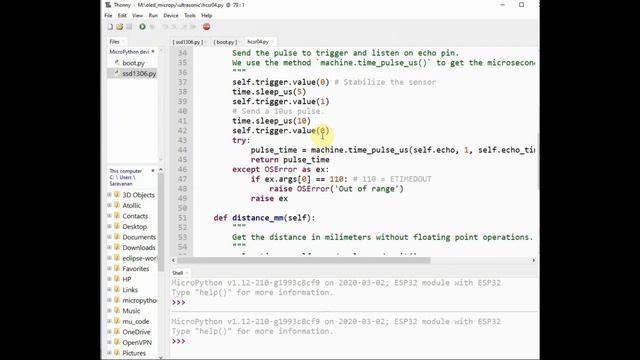640x360 pixels.
Task: Click "raise OSError('Out of range')" line
Action: pos(336,189)
